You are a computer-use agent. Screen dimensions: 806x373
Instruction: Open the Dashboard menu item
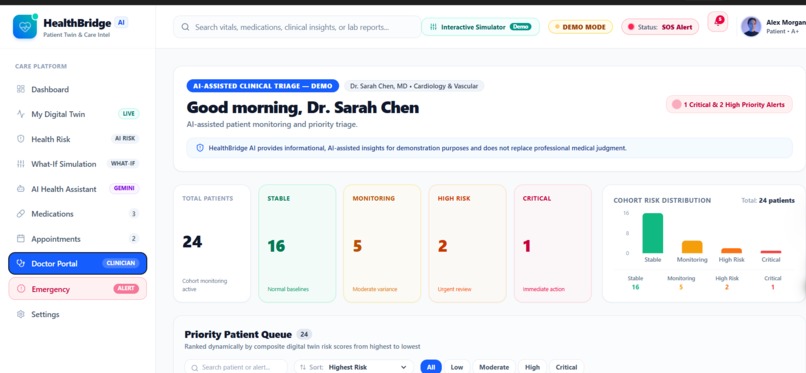click(x=78, y=89)
